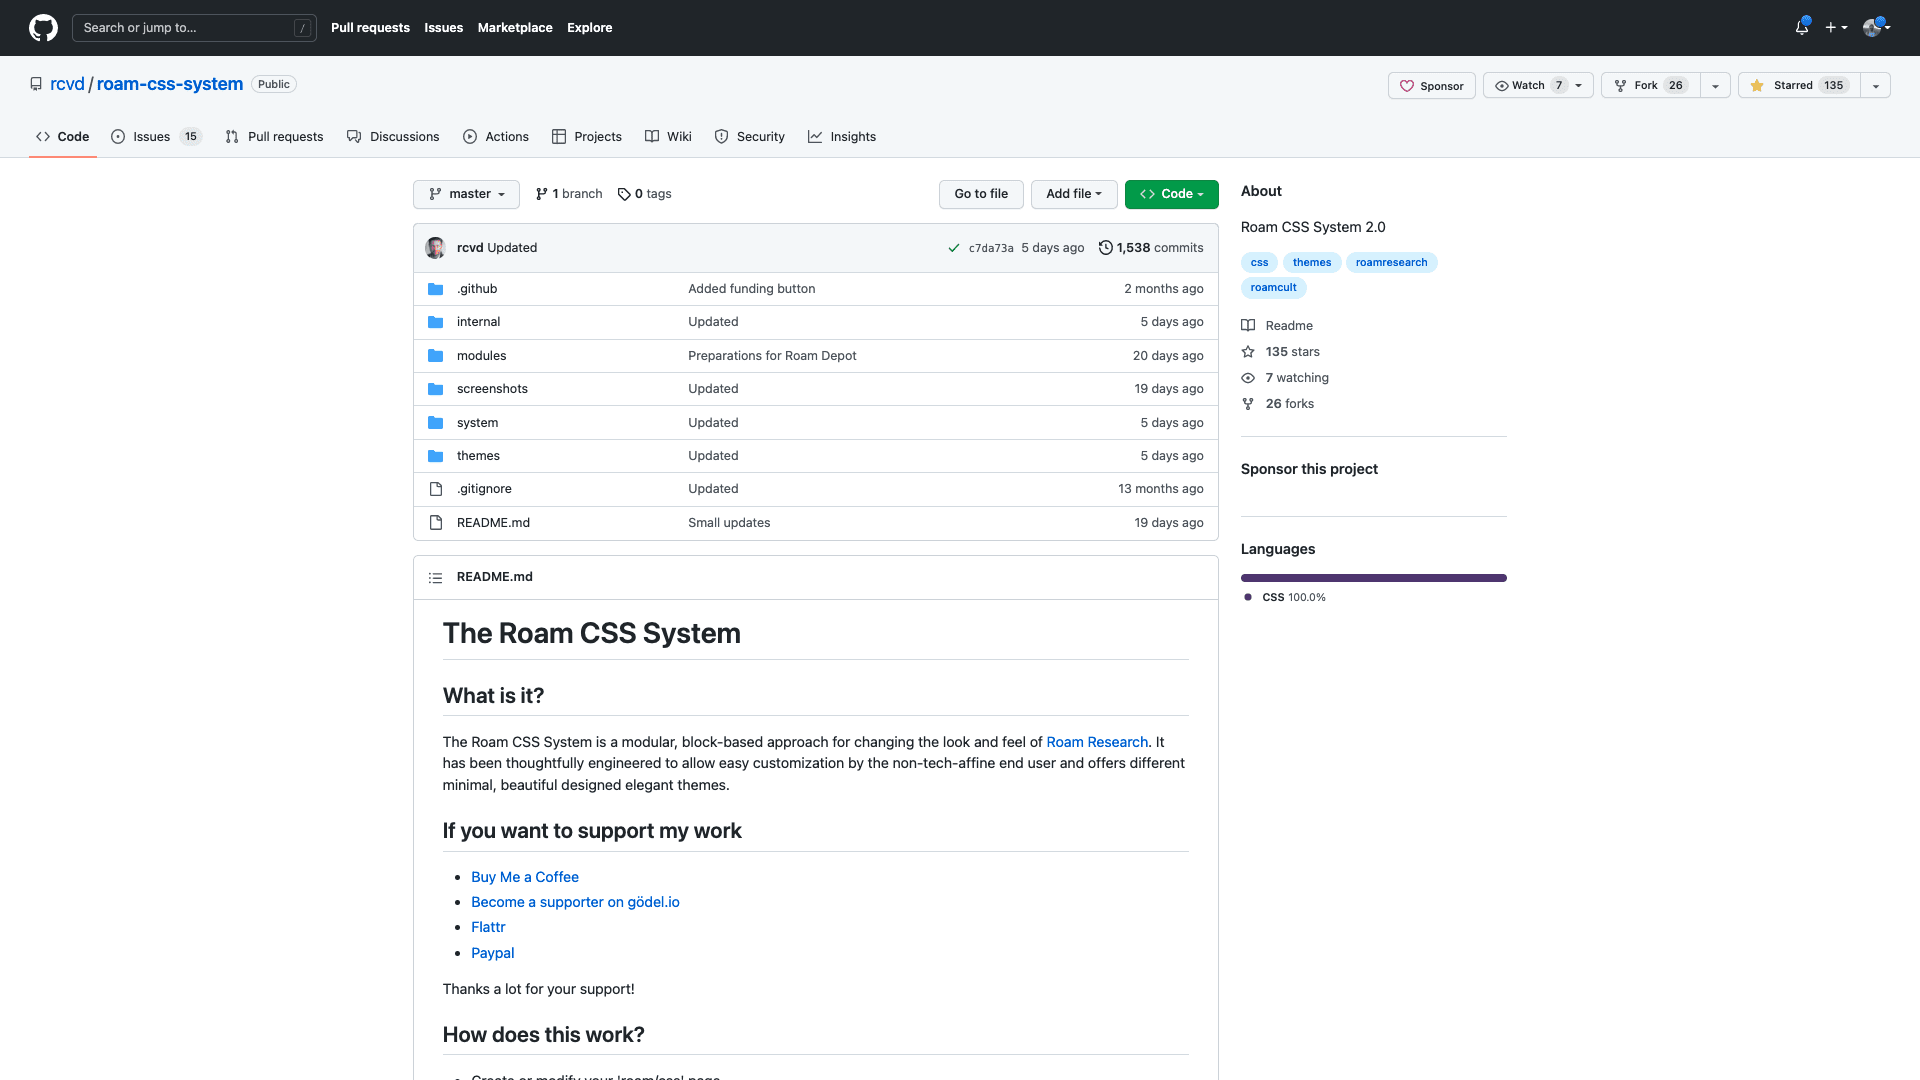Open the Watch notifications dropdown
Viewport: 1920px width, 1080px height.
tap(1538, 86)
